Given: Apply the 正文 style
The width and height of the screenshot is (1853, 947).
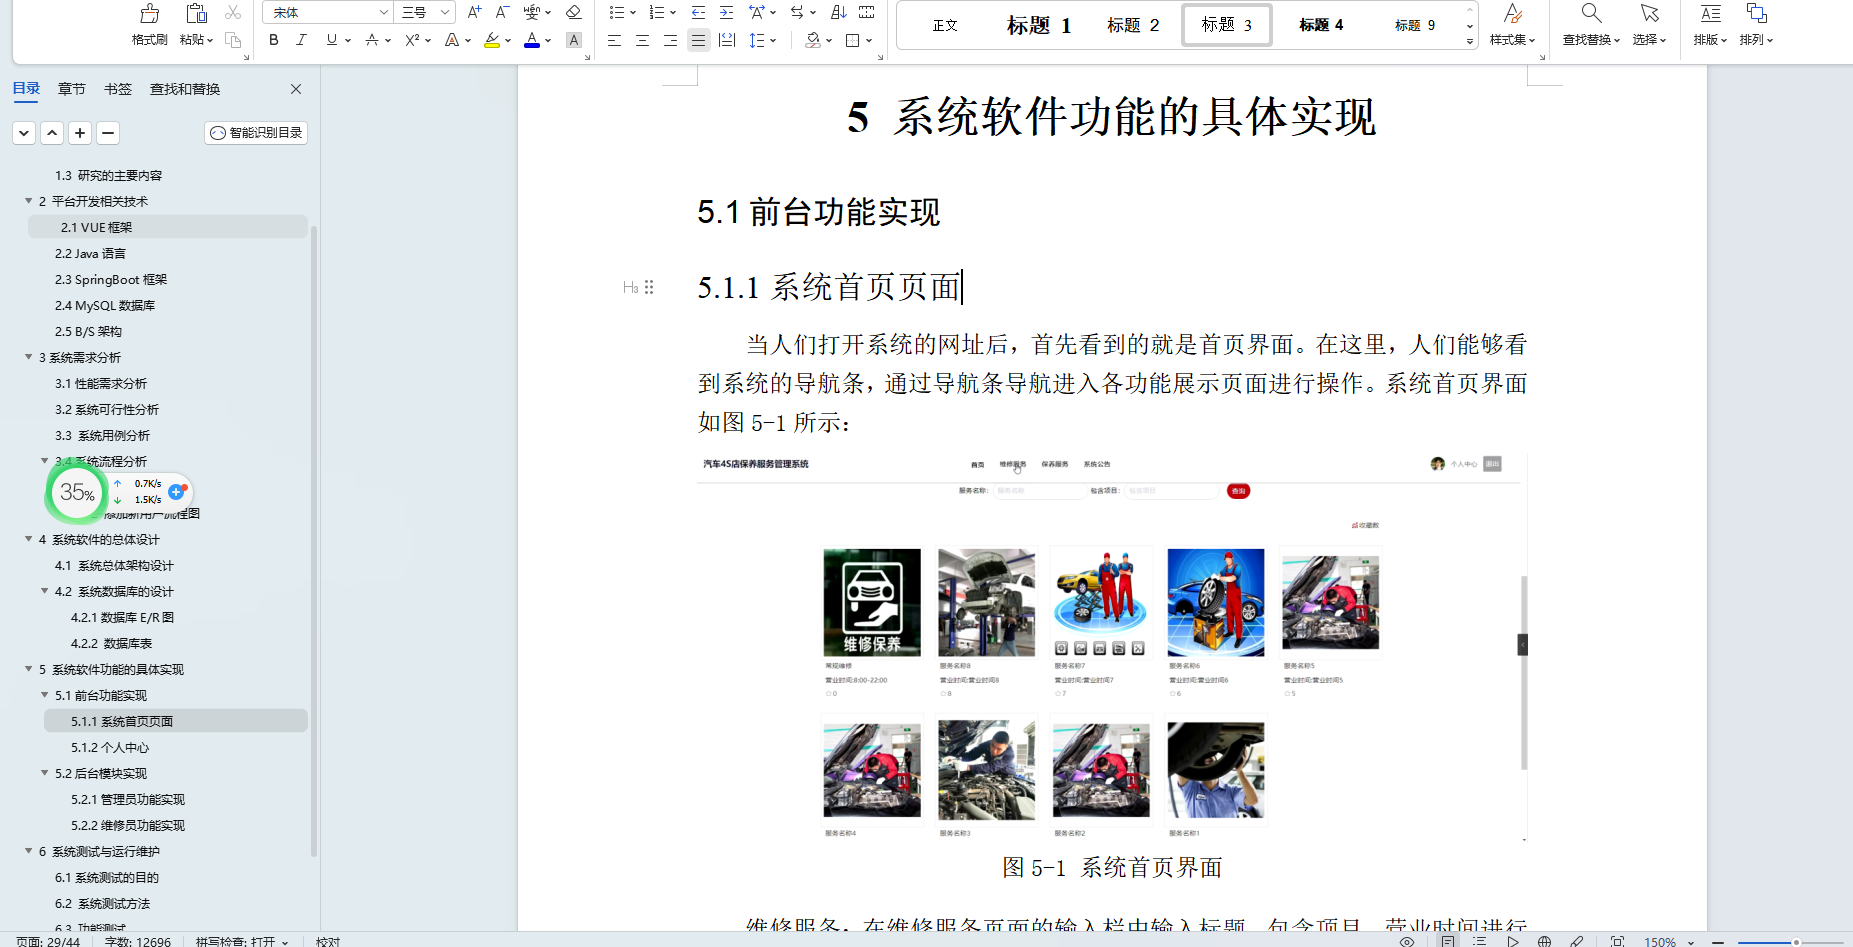Looking at the screenshot, I should [945, 25].
